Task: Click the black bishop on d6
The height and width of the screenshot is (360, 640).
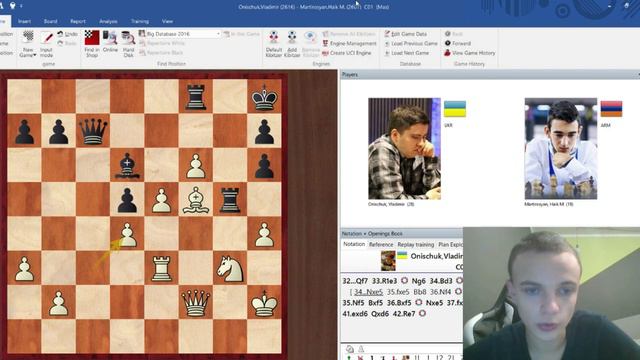Action: 127,165
